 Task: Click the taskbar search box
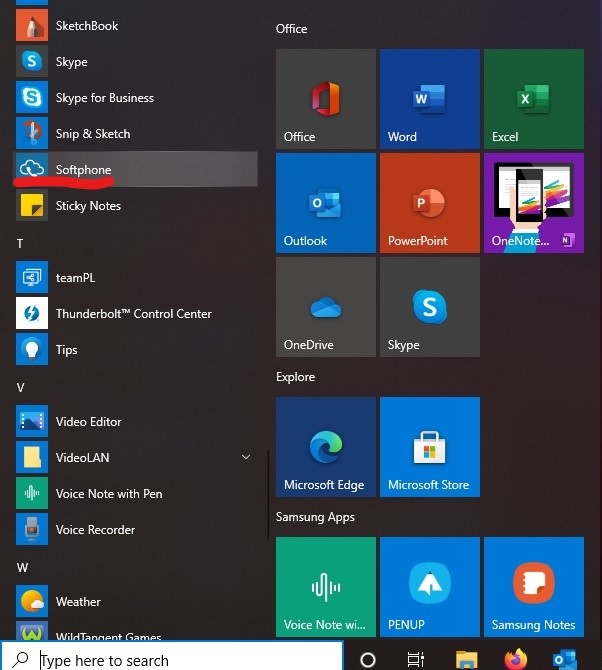172,656
